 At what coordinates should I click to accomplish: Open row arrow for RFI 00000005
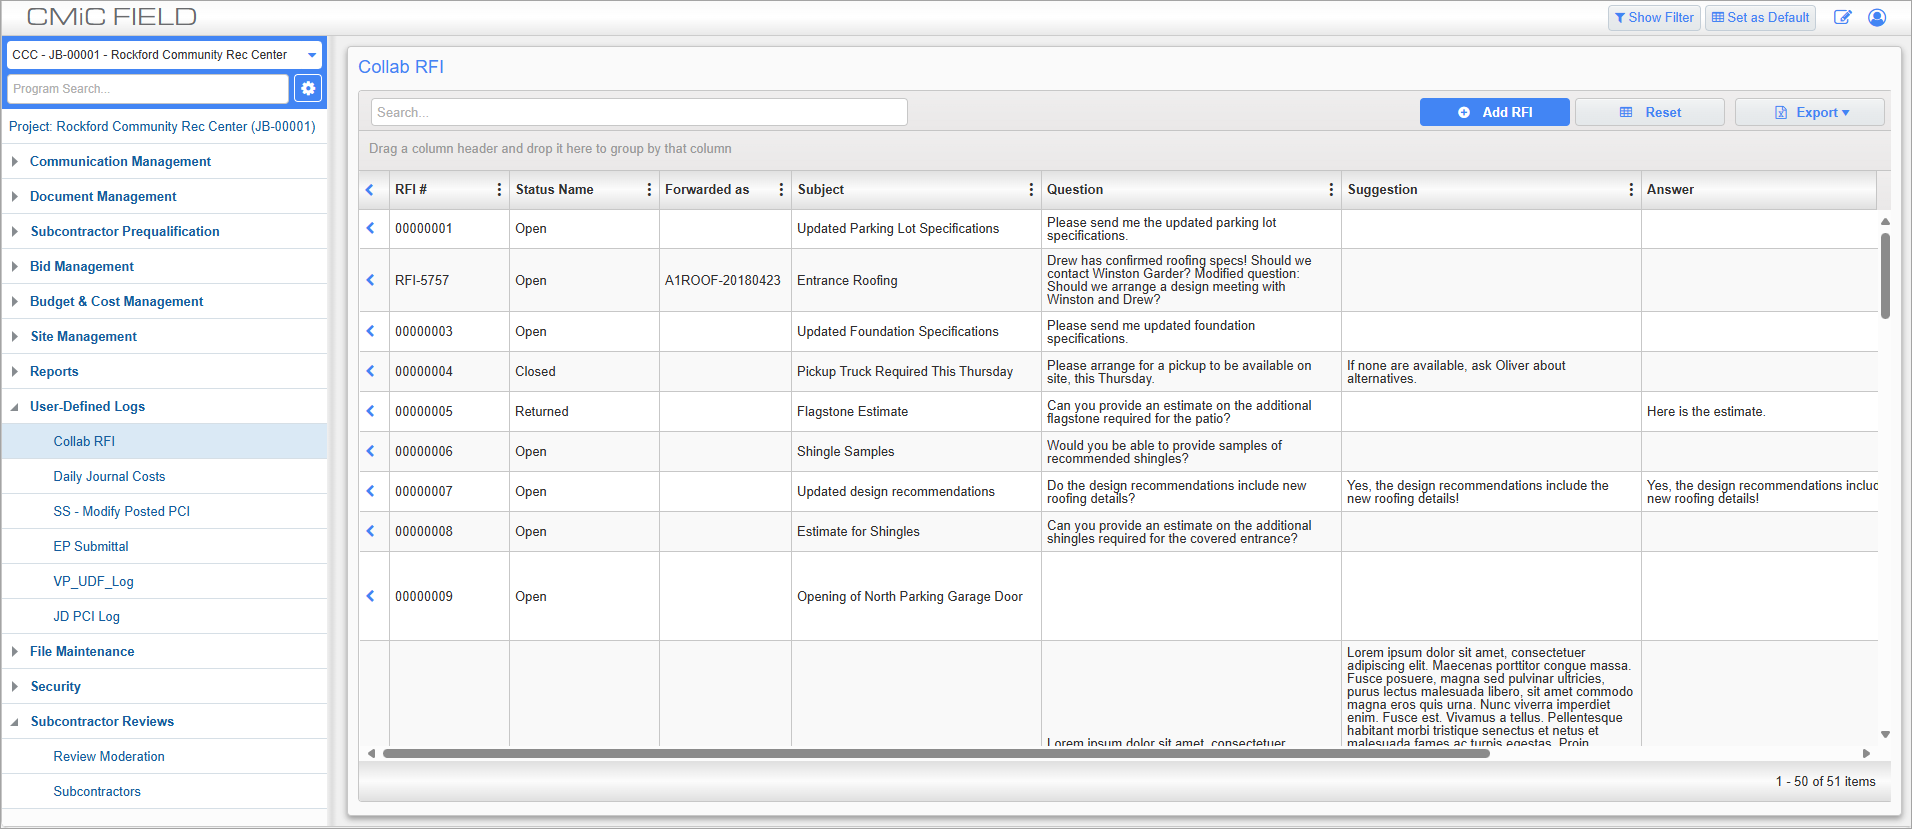click(x=370, y=411)
